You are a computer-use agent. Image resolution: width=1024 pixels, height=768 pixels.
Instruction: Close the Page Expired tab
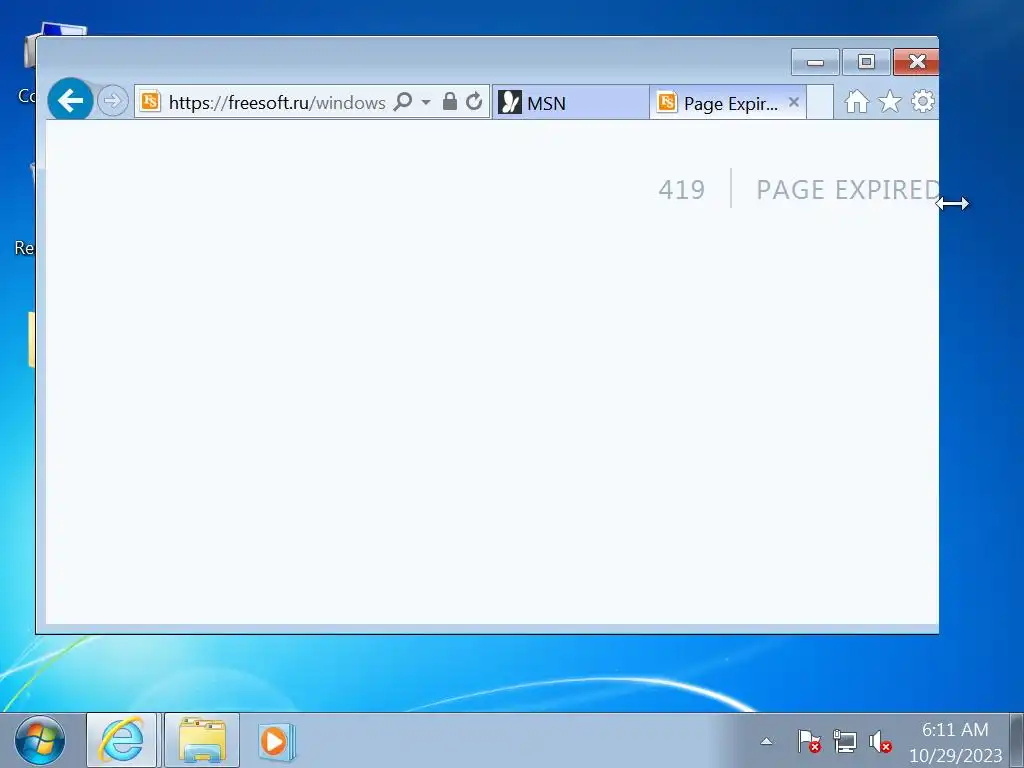pyautogui.click(x=793, y=102)
